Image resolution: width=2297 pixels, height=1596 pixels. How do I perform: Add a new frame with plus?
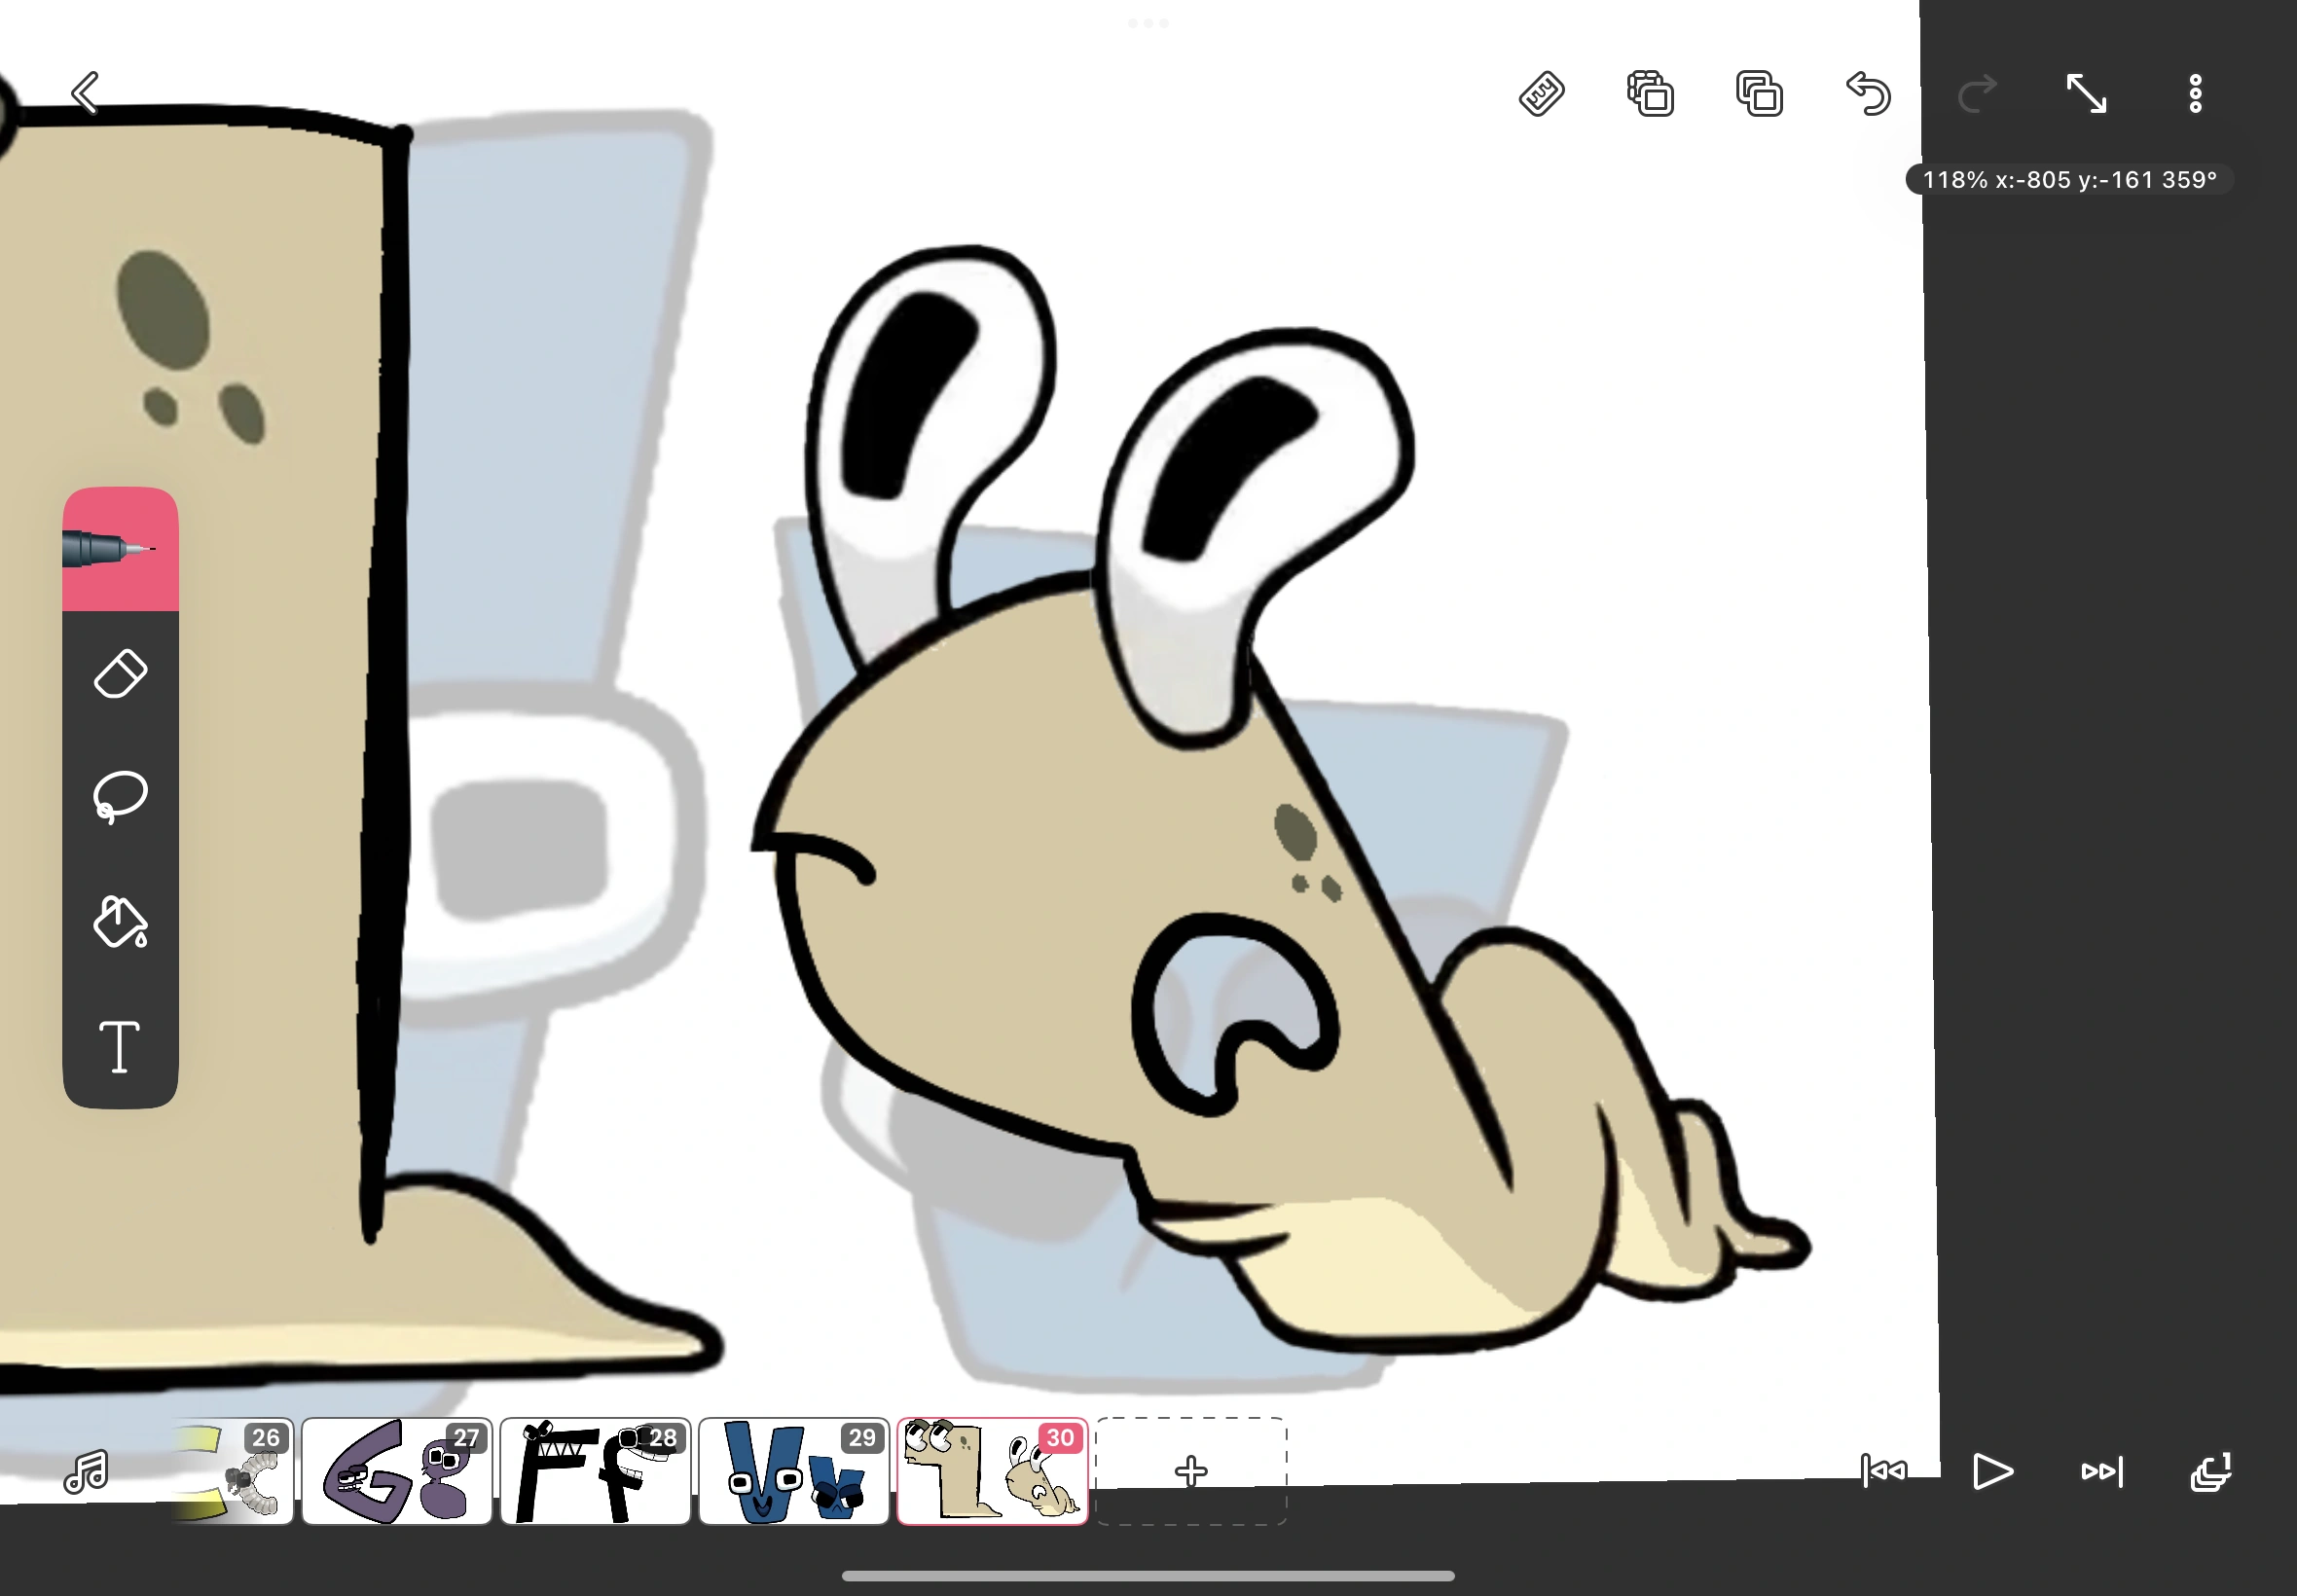[1190, 1471]
